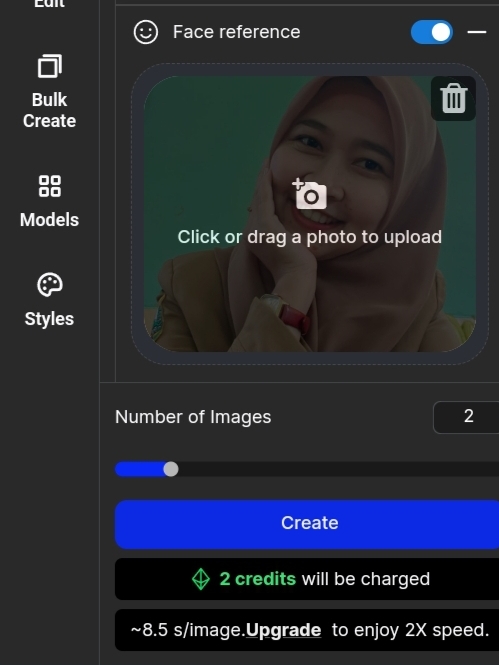This screenshot has width=499, height=665.
Task: Click the "~8.5 s/image." speed text
Action: pos(188,630)
